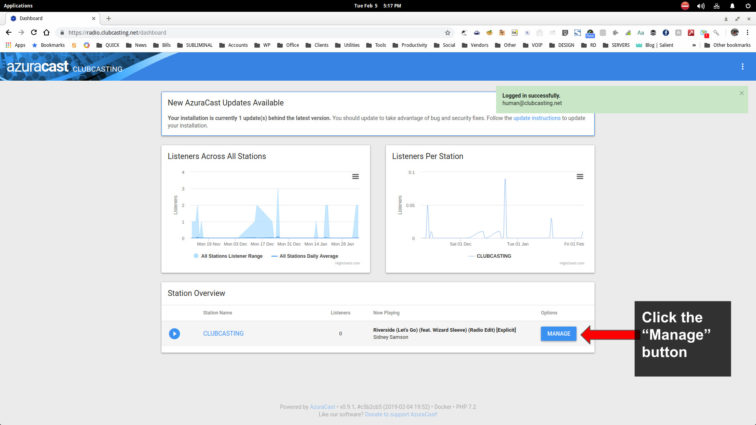Click the browser back arrow
756x425 pixels.
[x=9, y=32]
